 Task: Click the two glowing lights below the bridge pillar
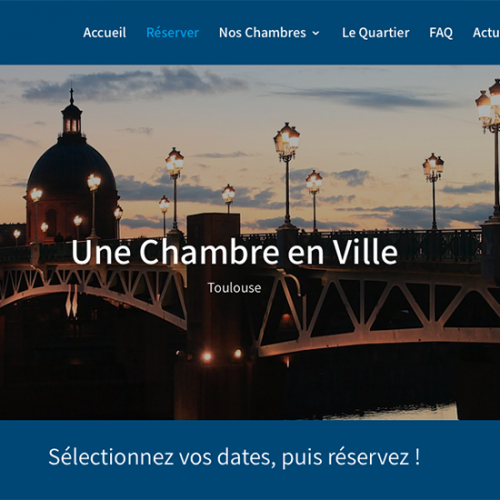(x=222, y=355)
